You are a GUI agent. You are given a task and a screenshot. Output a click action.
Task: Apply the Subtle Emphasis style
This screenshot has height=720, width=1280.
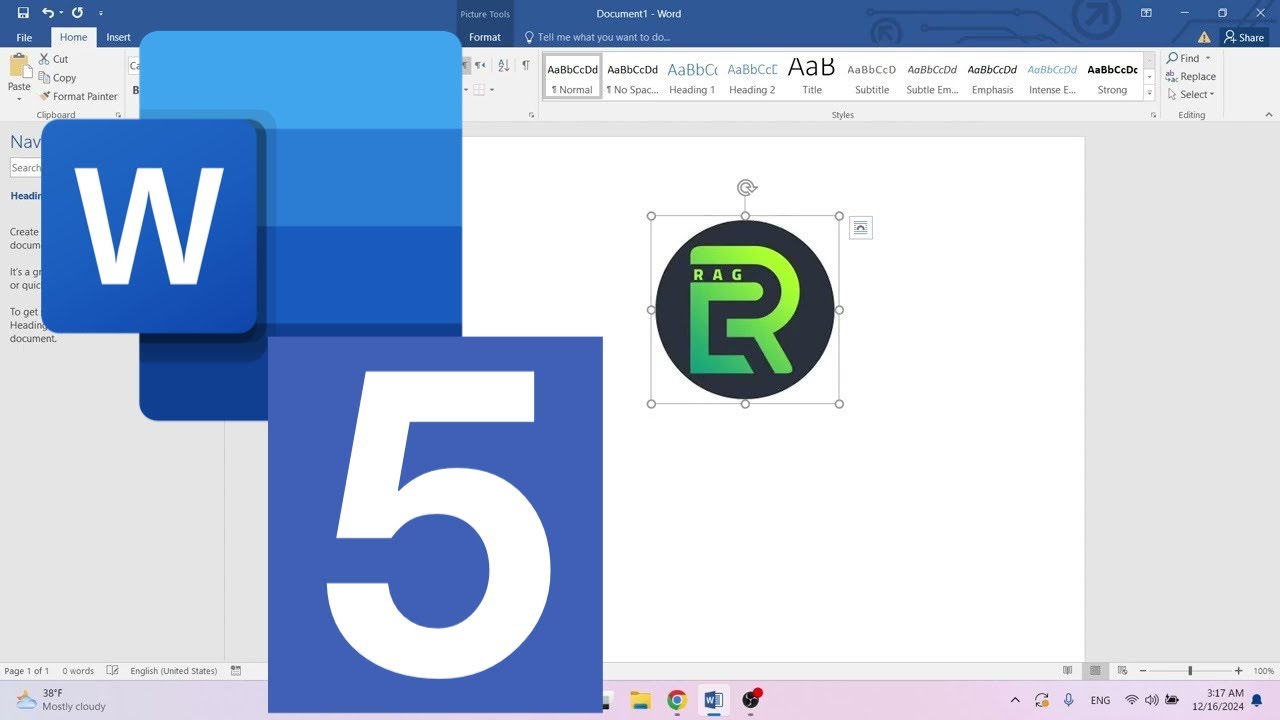coord(932,76)
